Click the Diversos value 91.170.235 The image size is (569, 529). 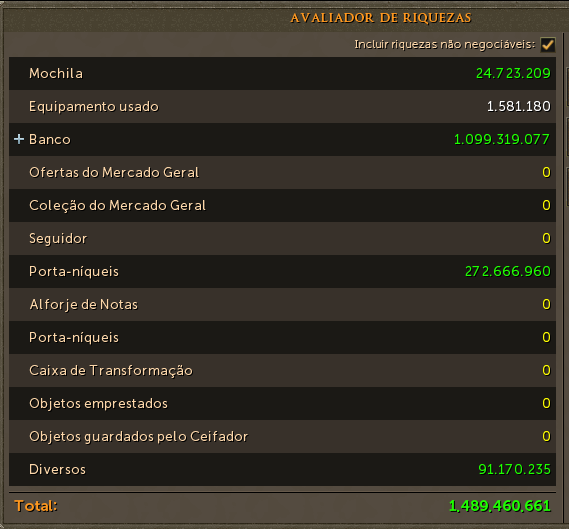[x=515, y=469]
